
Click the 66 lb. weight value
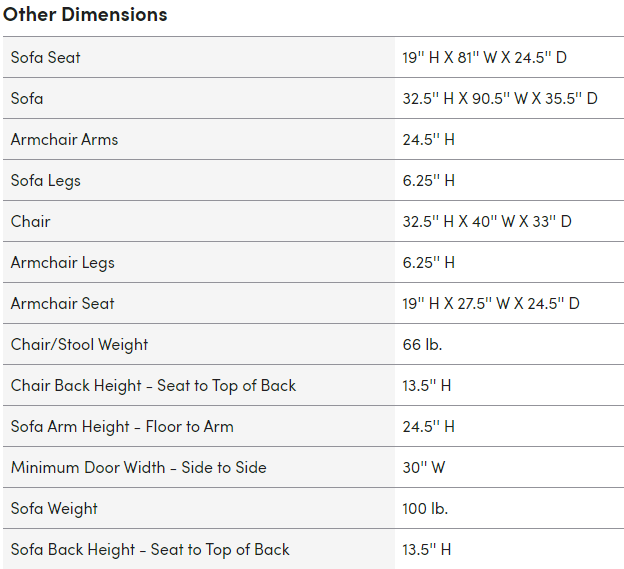(x=422, y=344)
